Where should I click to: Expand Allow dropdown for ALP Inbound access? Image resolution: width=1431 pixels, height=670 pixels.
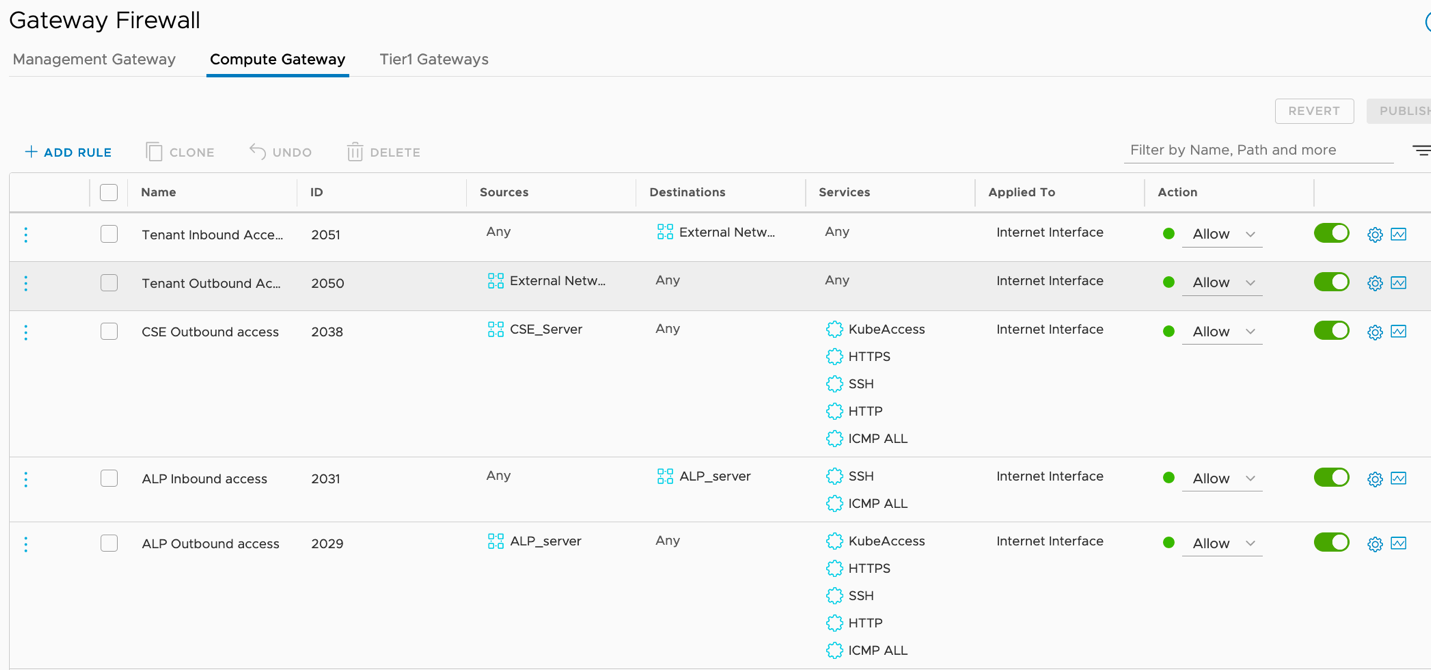tap(1222, 479)
